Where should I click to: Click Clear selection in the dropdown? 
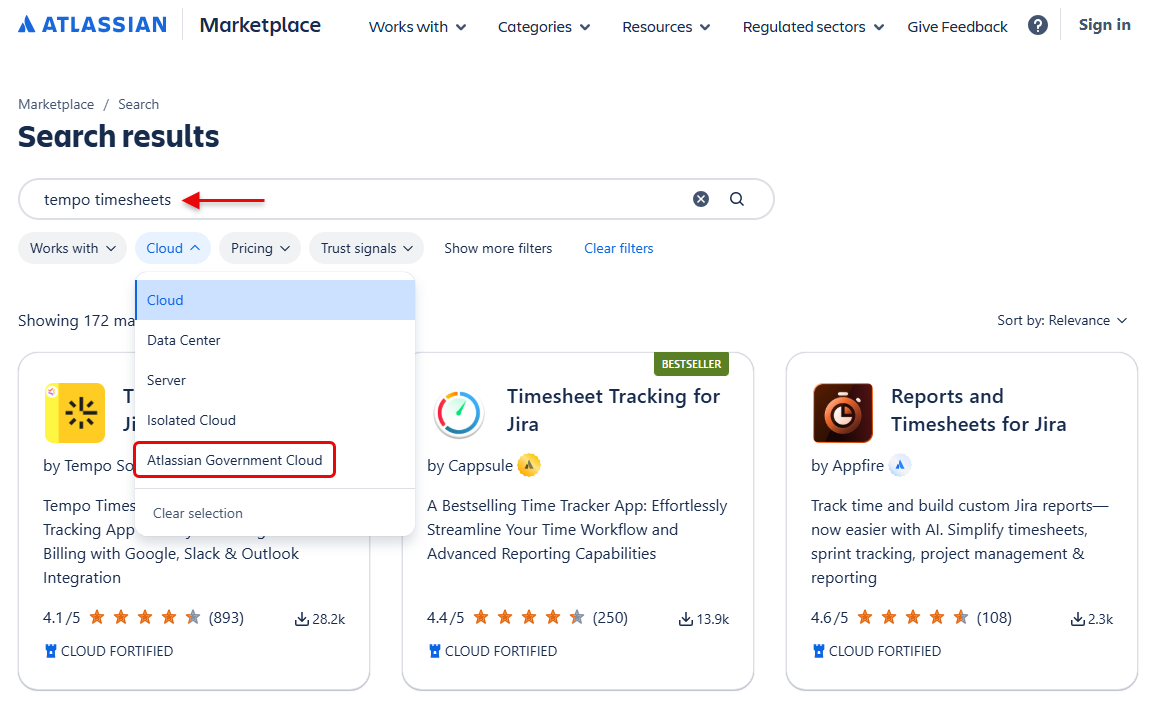(x=197, y=513)
